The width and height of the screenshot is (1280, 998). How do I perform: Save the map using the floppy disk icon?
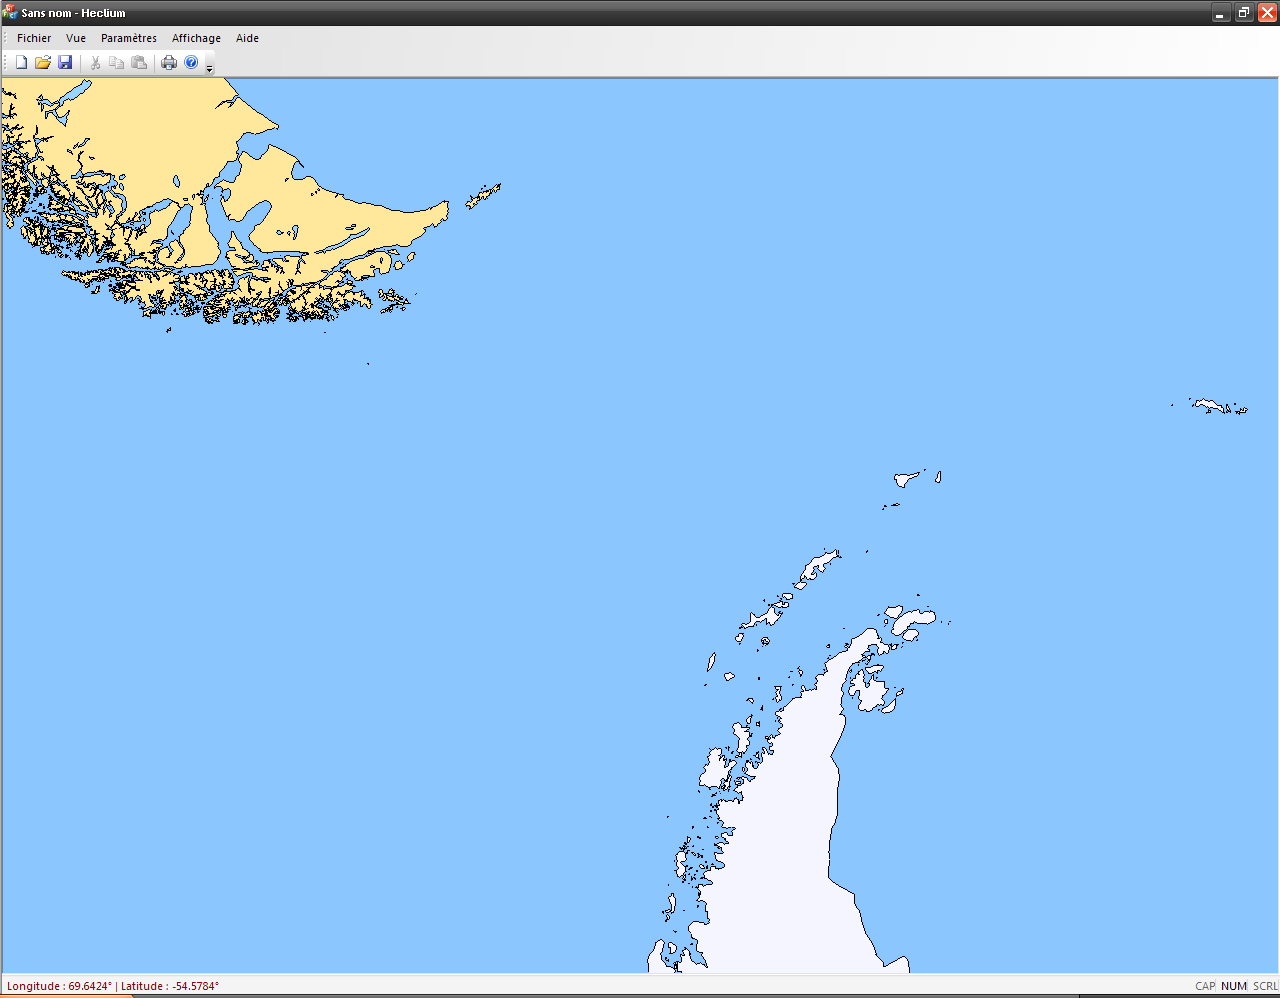pyautogui.click(x=65, y=63)
